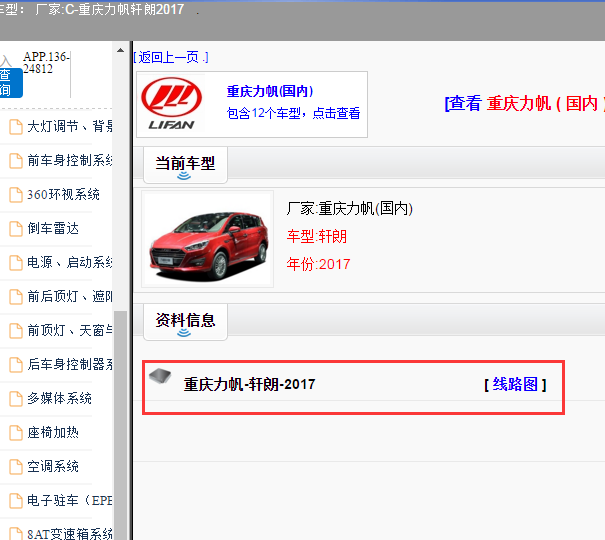Click the red 轩朗 car thumbnail
This screenshot has width=605, height=540.
pyautogui.click(x=208, y=239)
